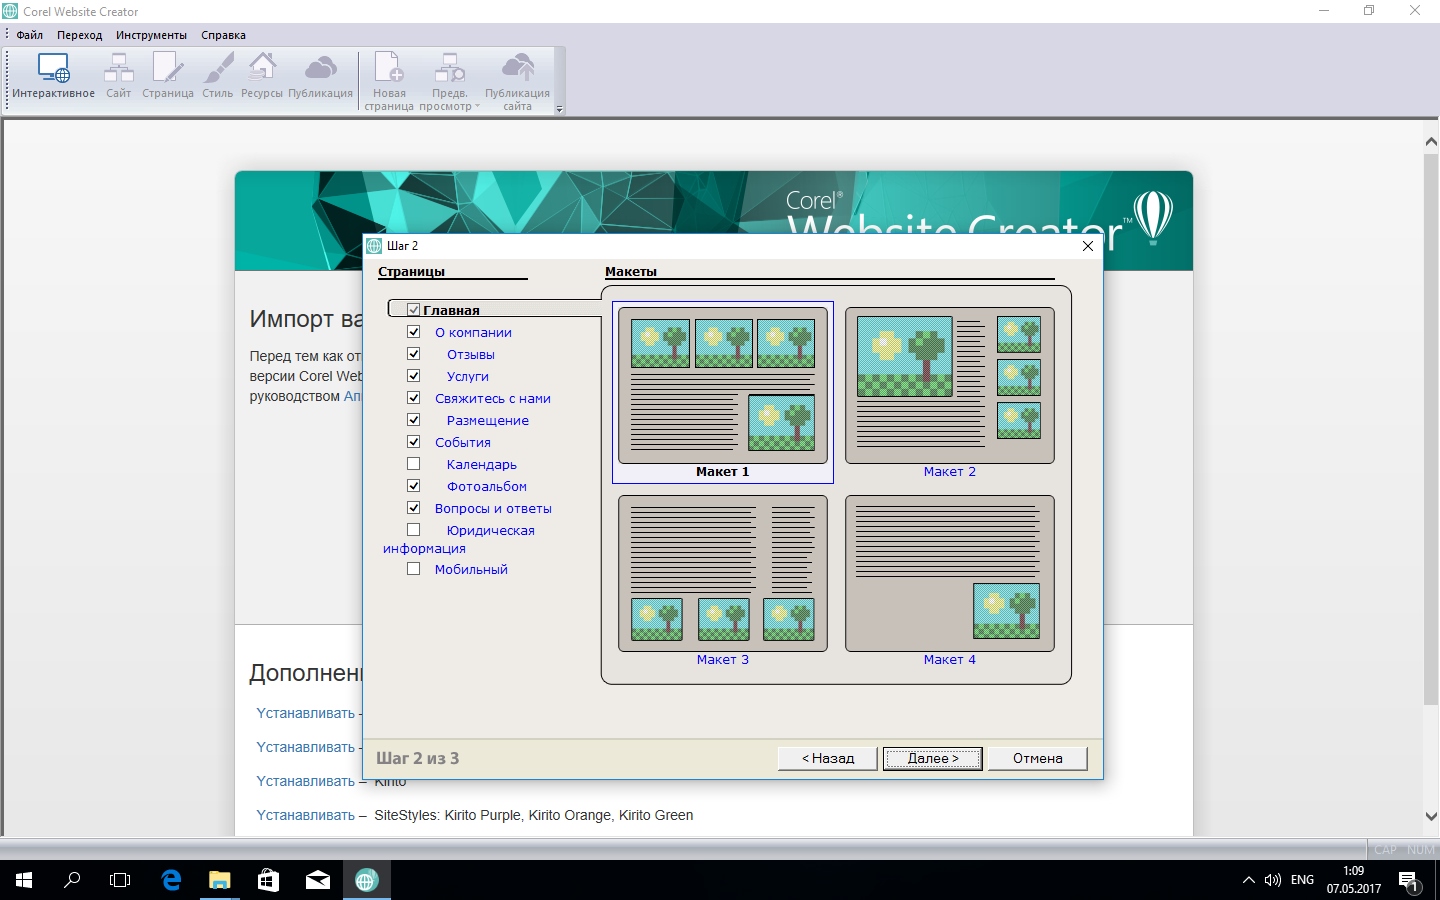Viewport: 1440px width, 900px height.
Task: Uncheck the Фотоальбом checkbox
Action: [x=413, y=486]
